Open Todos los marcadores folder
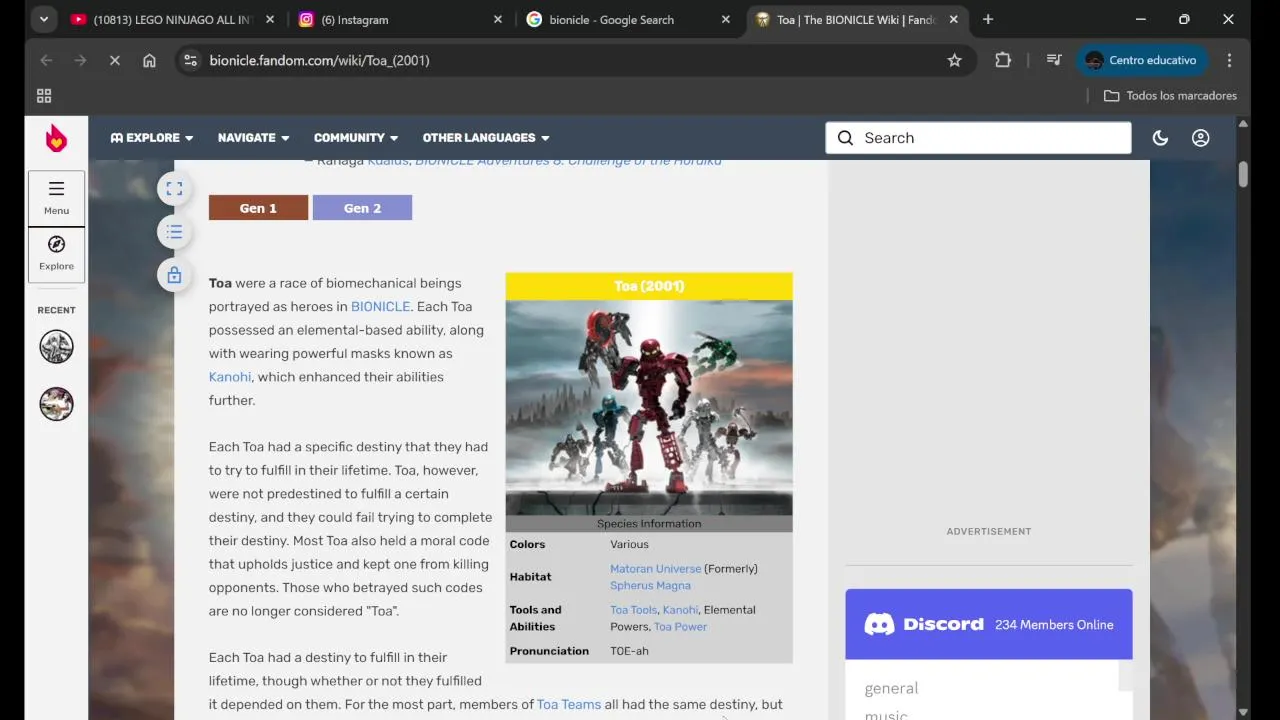The height and width of the screenshot is (720, 1280). point(1170,96)
